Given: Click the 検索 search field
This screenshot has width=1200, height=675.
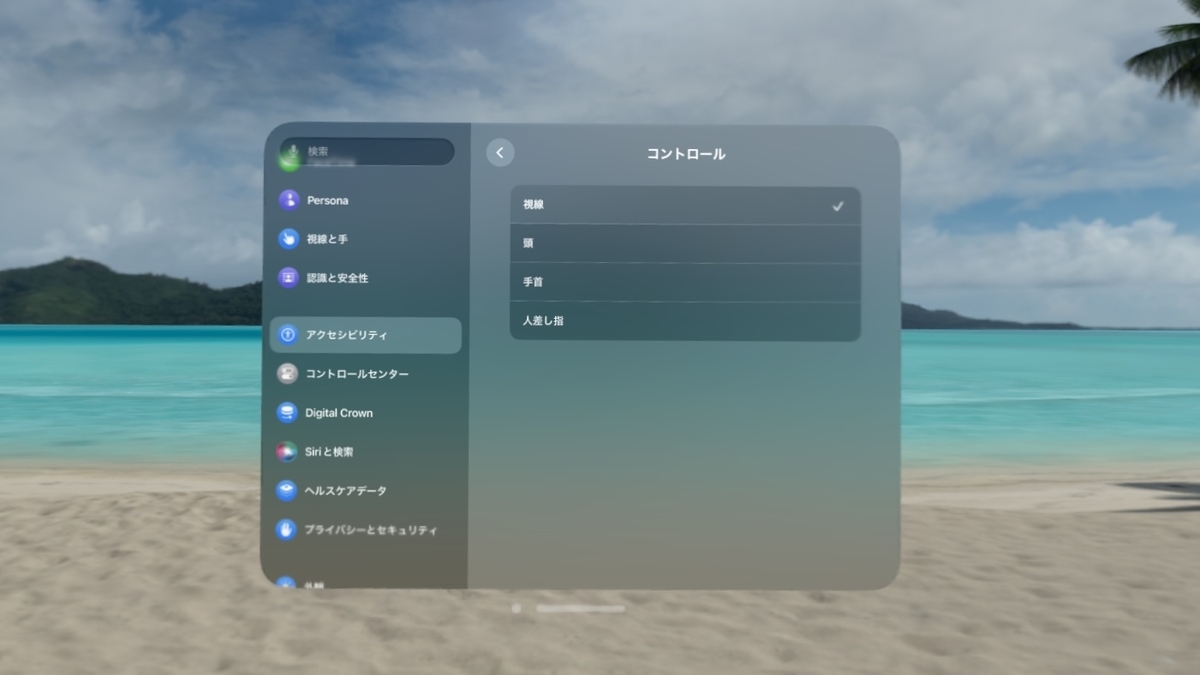Looking at the screenshot, I should point(367,152).
